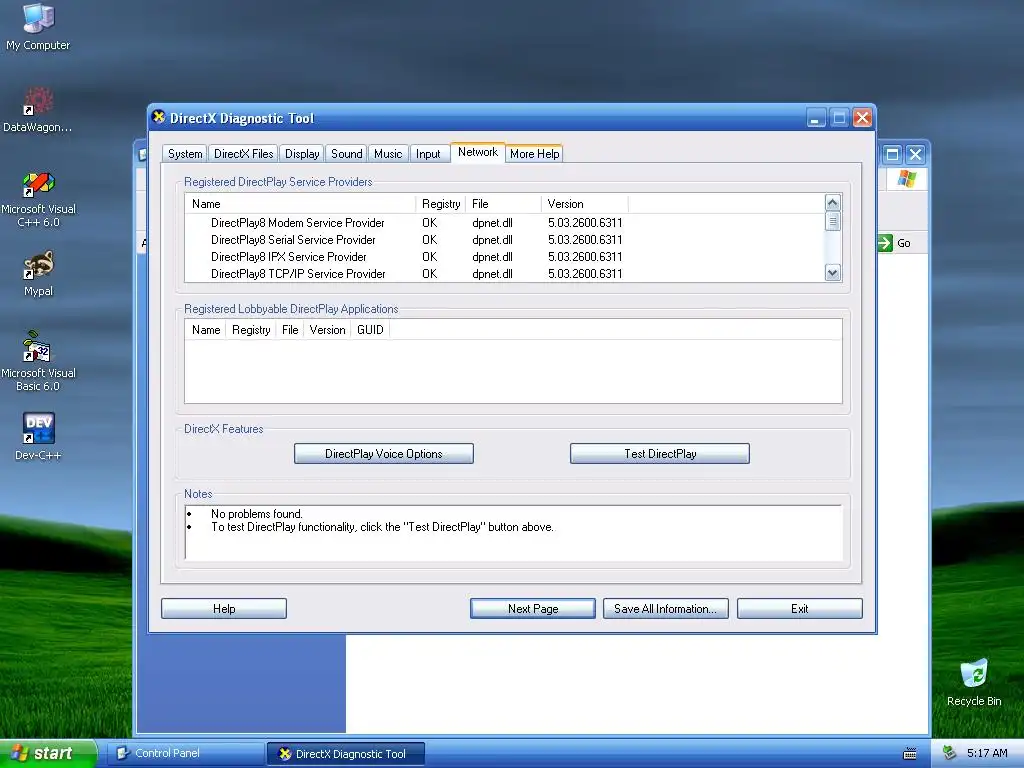
Task: Switch to Control Panel taskbar button
Action: coord(185,754)
